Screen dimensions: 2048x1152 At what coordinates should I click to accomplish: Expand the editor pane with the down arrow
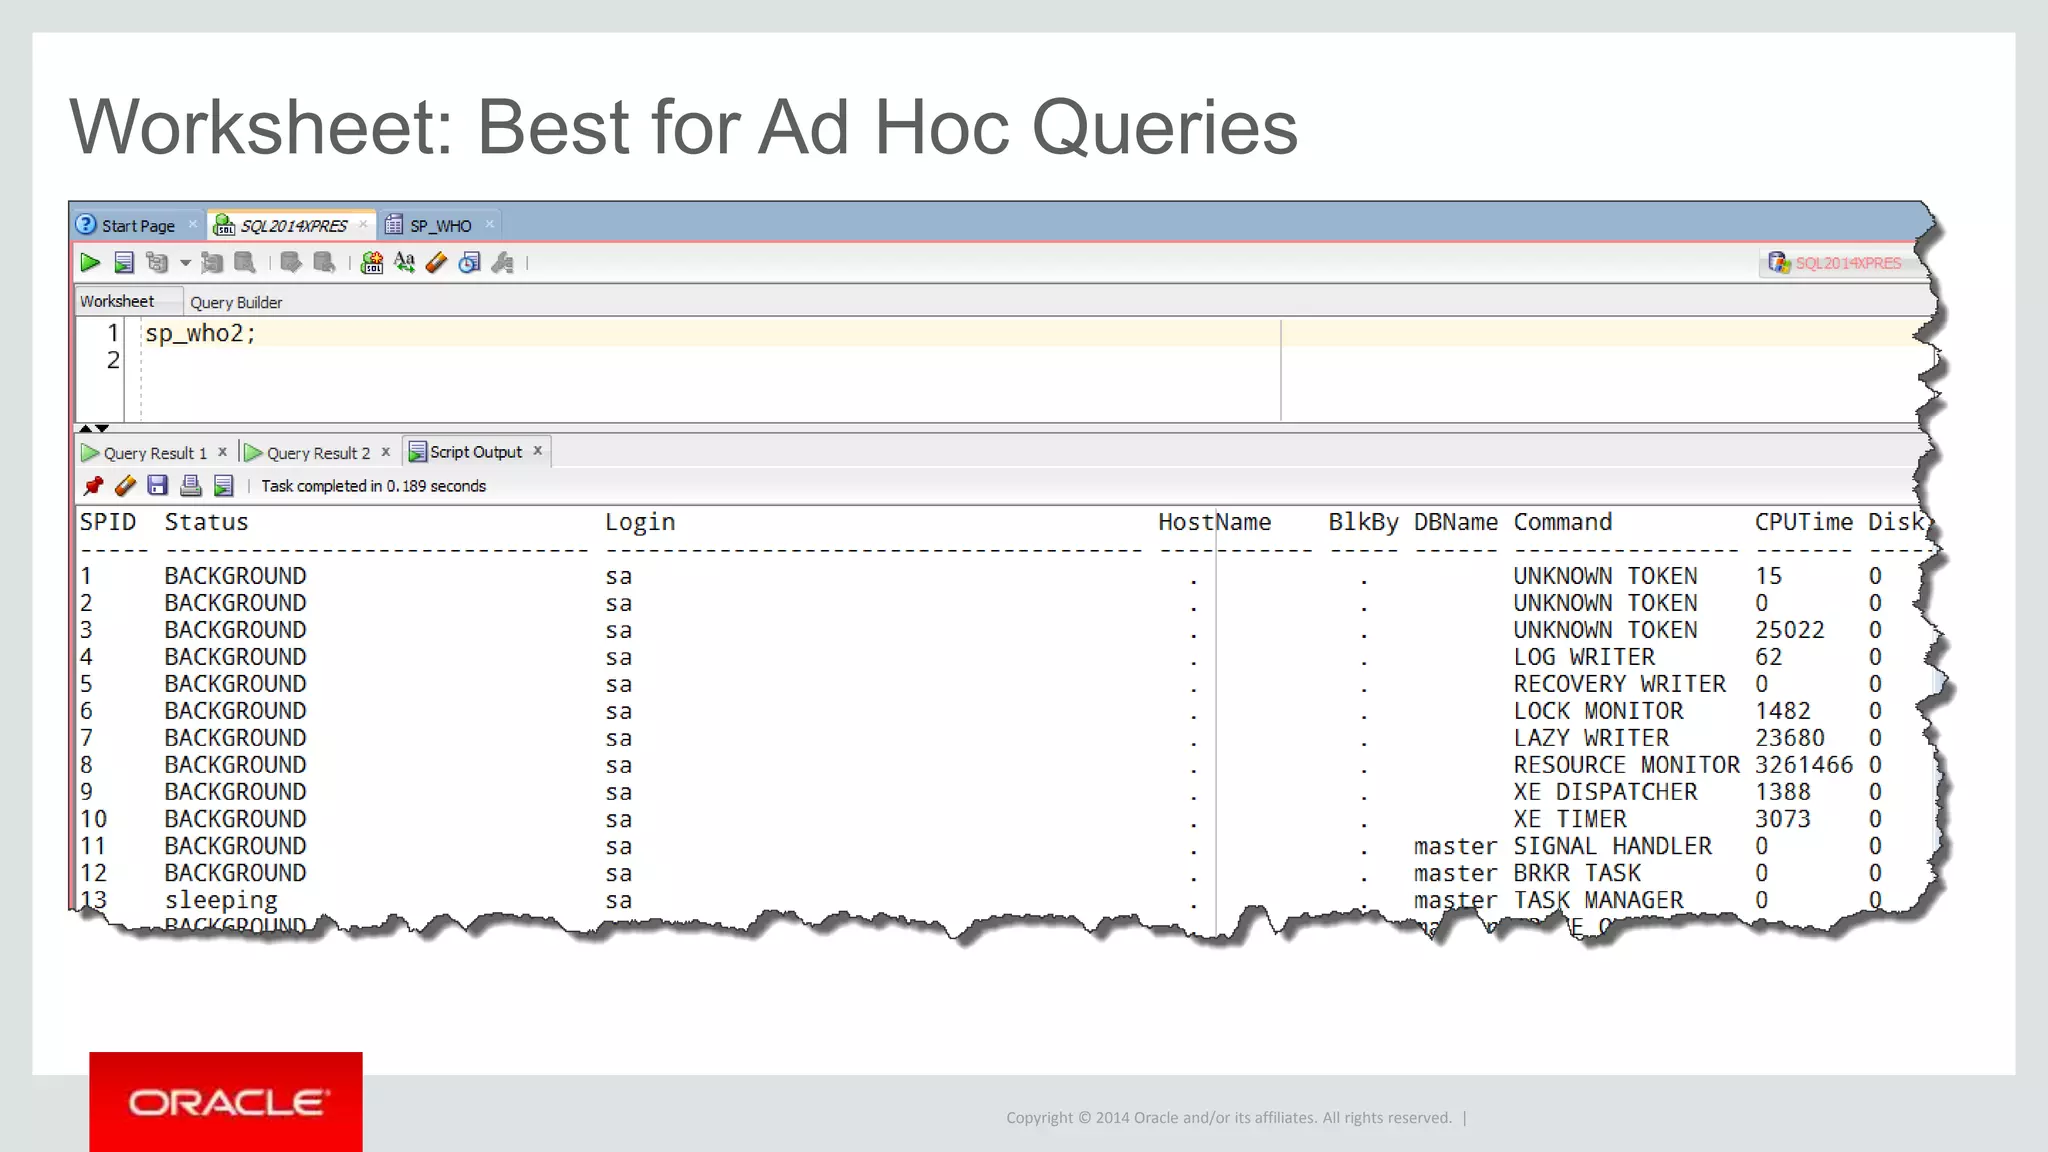(102, 428)
